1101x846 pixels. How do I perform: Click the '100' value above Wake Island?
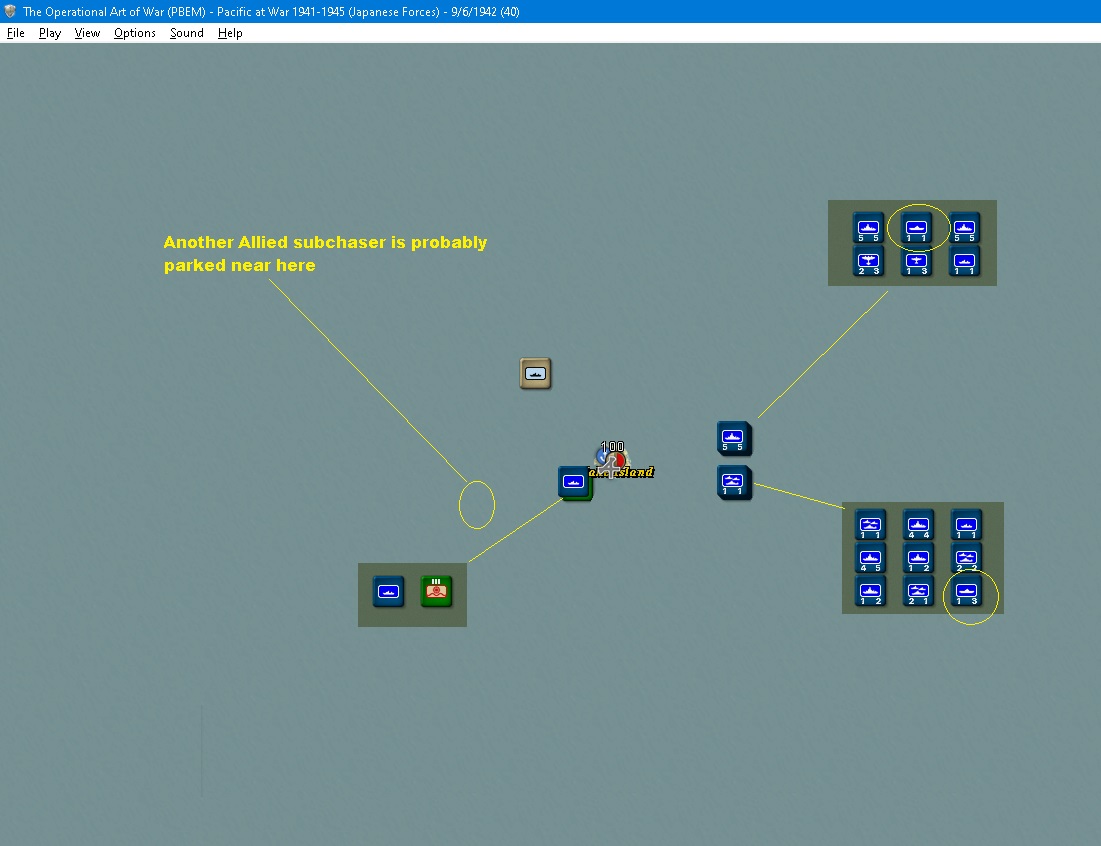pyautogui.click(x=612, y=447)
